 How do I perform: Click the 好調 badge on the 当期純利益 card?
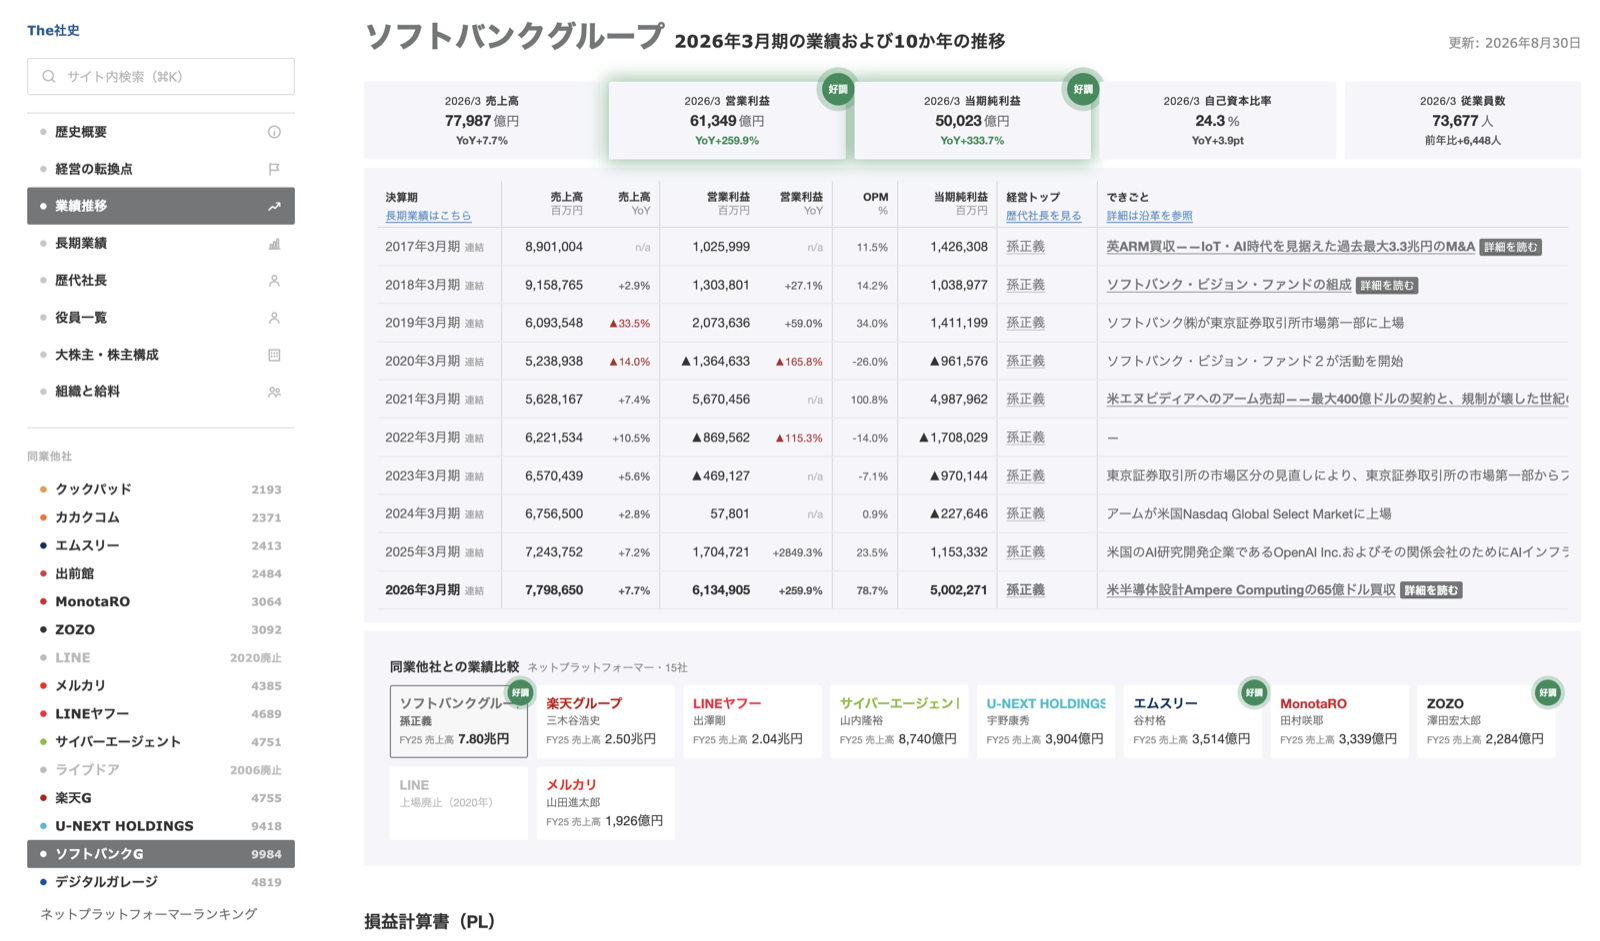1083,89
